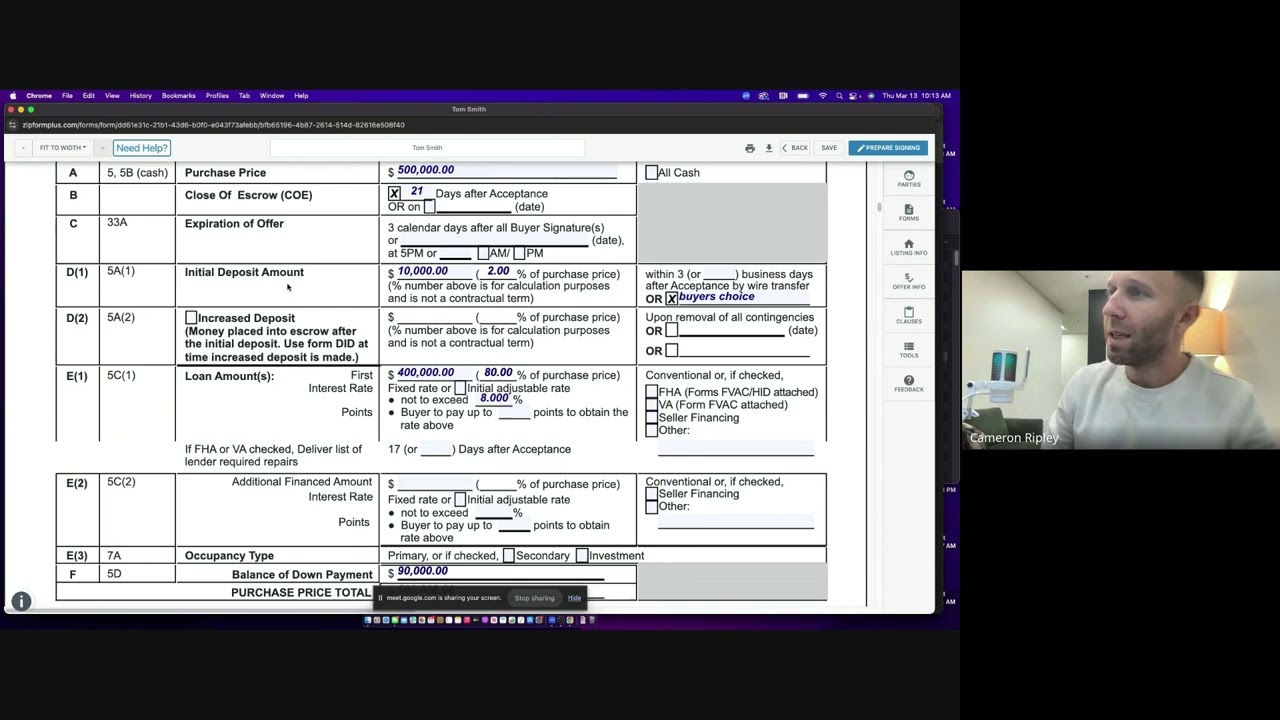Image resolution: width=1280 pixels, height=720 pixels.
Task: Open the Edit menu
Action: 89,96
